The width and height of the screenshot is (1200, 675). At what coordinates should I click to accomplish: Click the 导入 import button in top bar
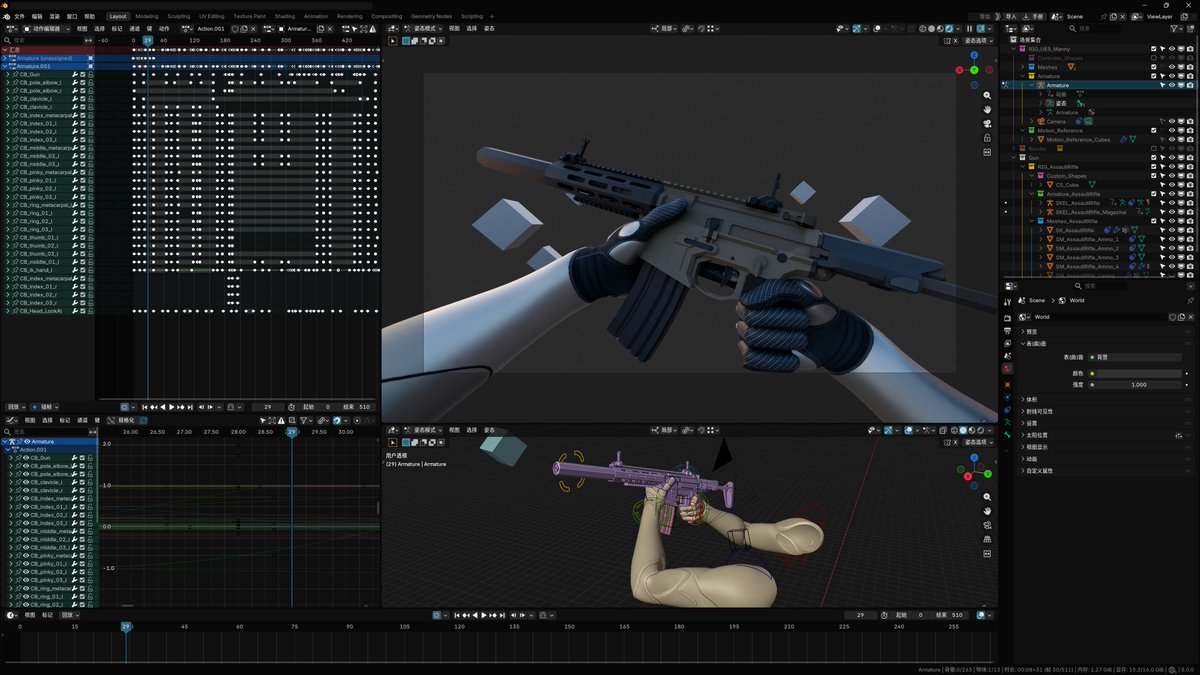coord(1011,16)
